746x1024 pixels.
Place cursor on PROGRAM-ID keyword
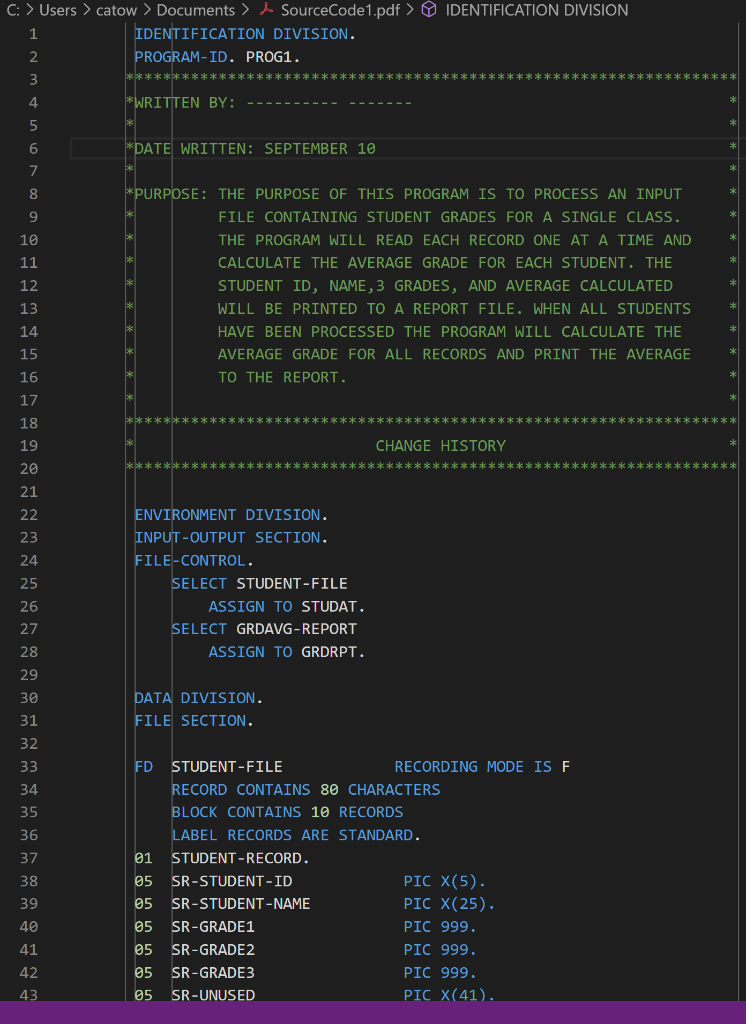point(181,57)
